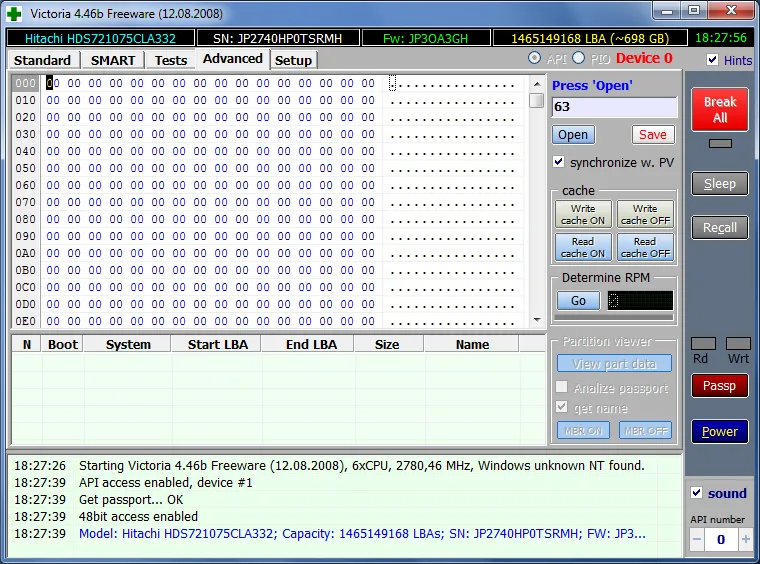
Task: Click the RPM readout display
Action: tap(640, 300)
